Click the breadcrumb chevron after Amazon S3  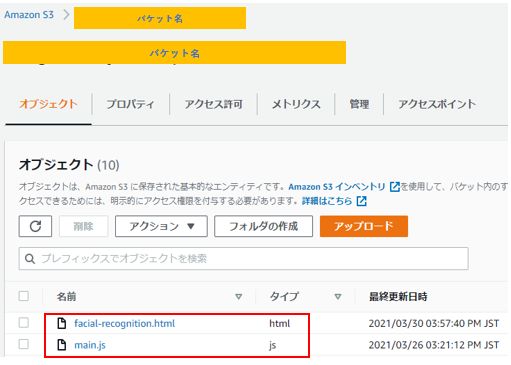click(66, 15)
